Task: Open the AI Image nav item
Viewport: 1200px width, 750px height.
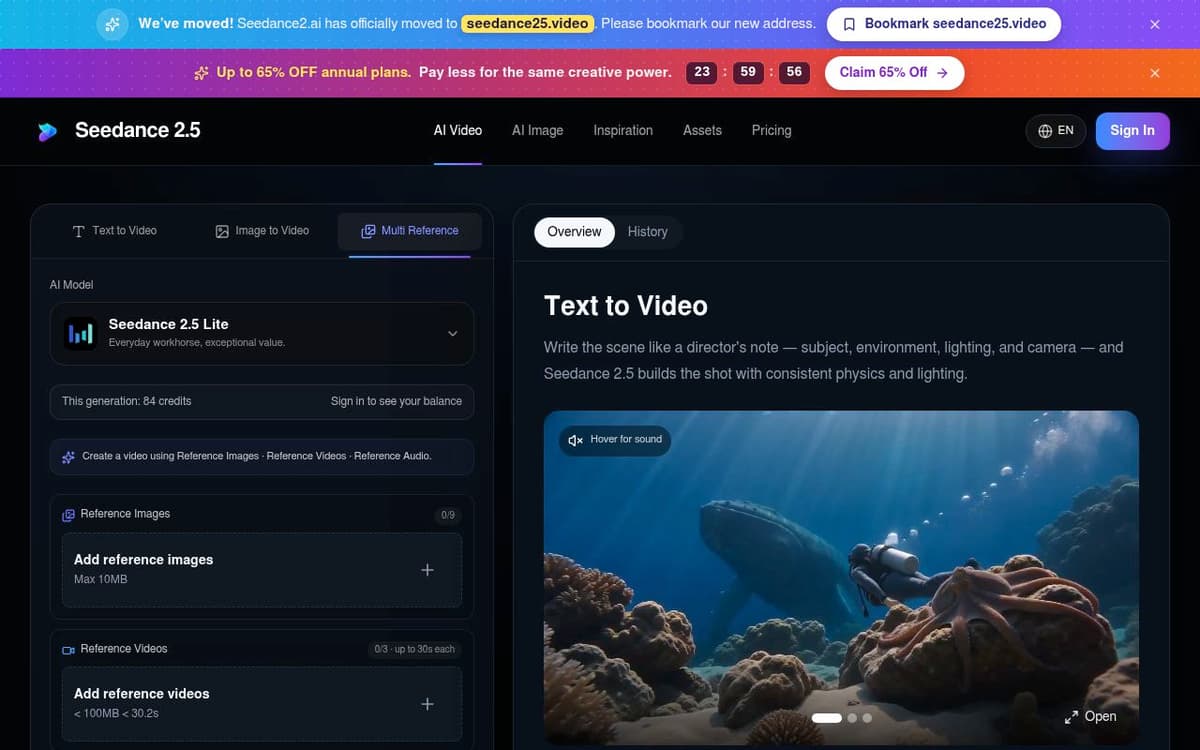Action: click(537, 130)
